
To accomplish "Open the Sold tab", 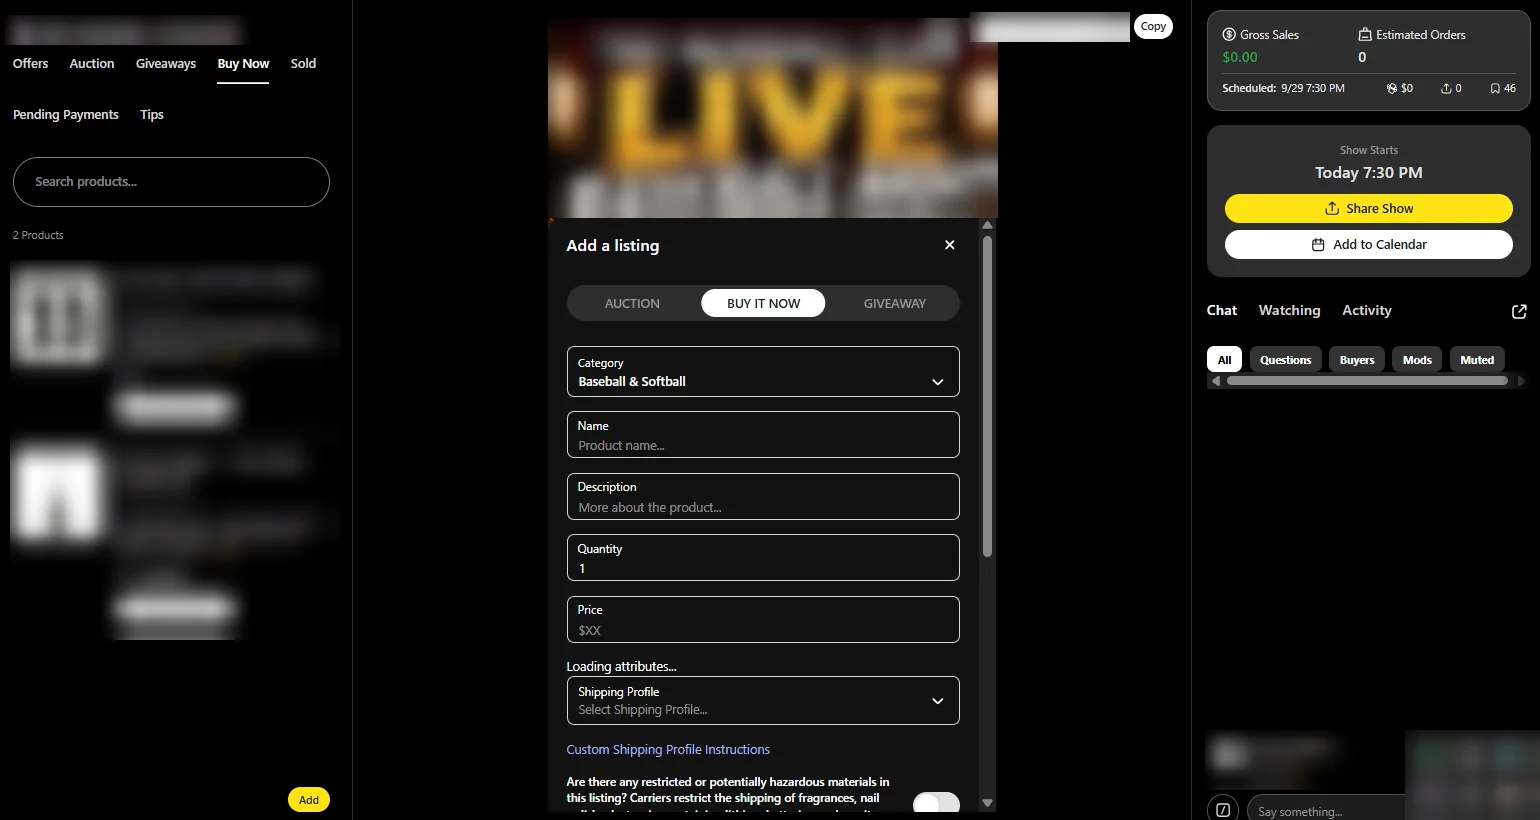I will tap(303, 63).
